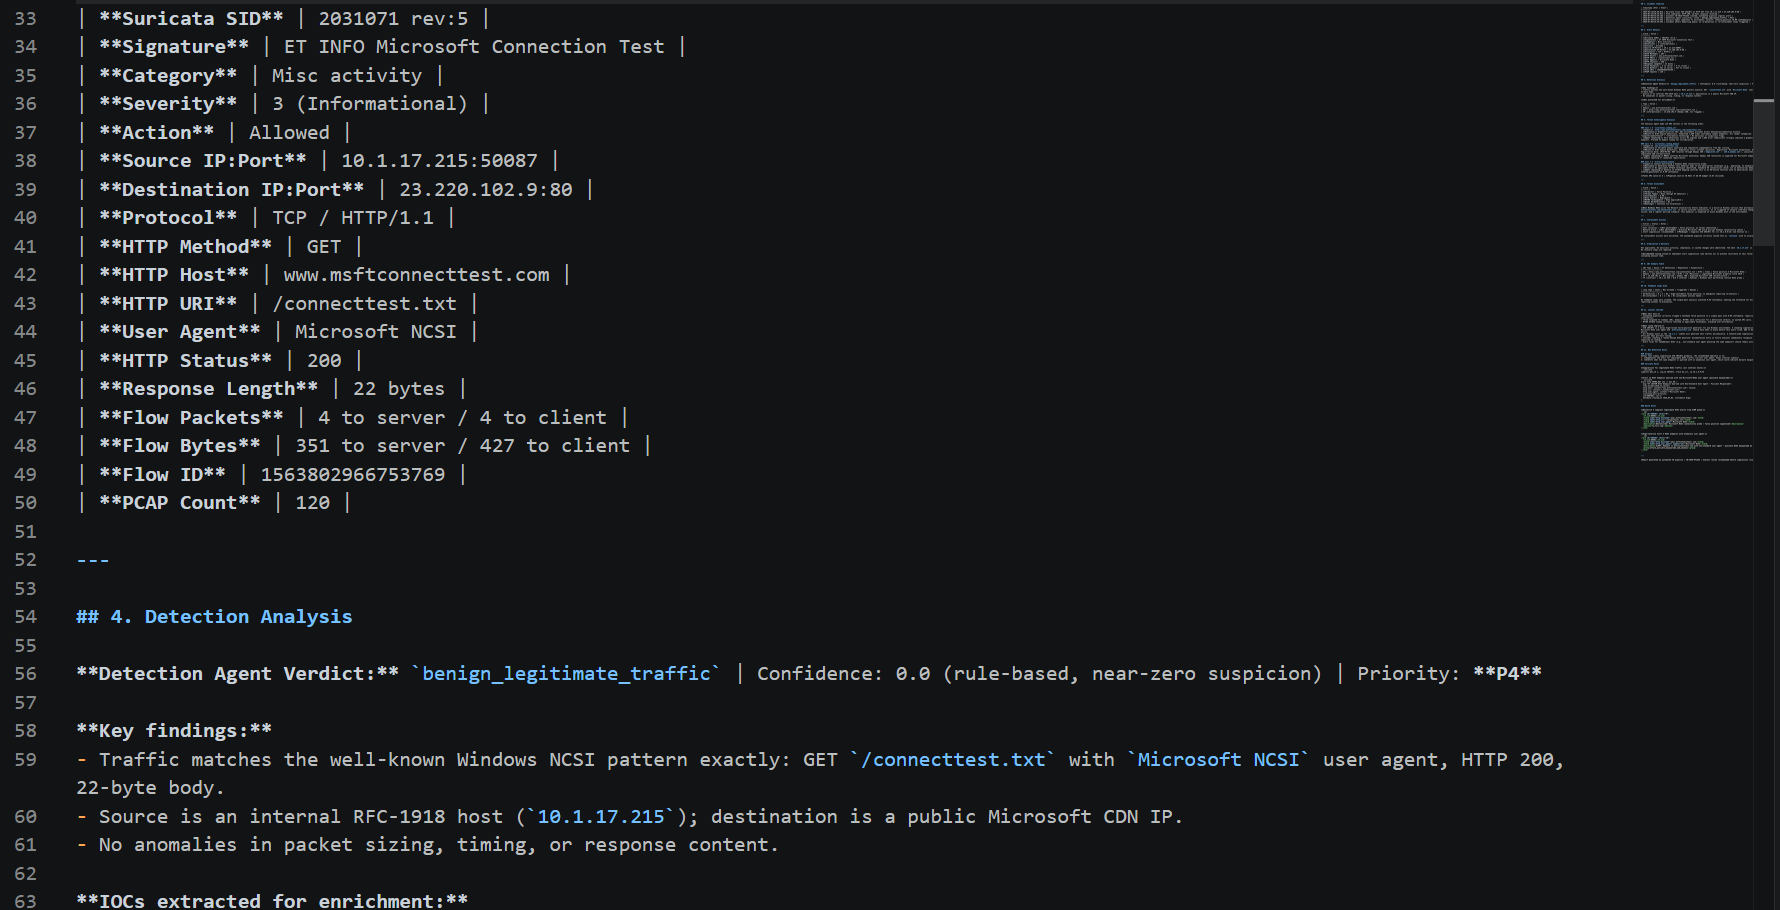
Task: Click the signature text ET INFO Microsoft Connection Test
Action: point(474,47)
